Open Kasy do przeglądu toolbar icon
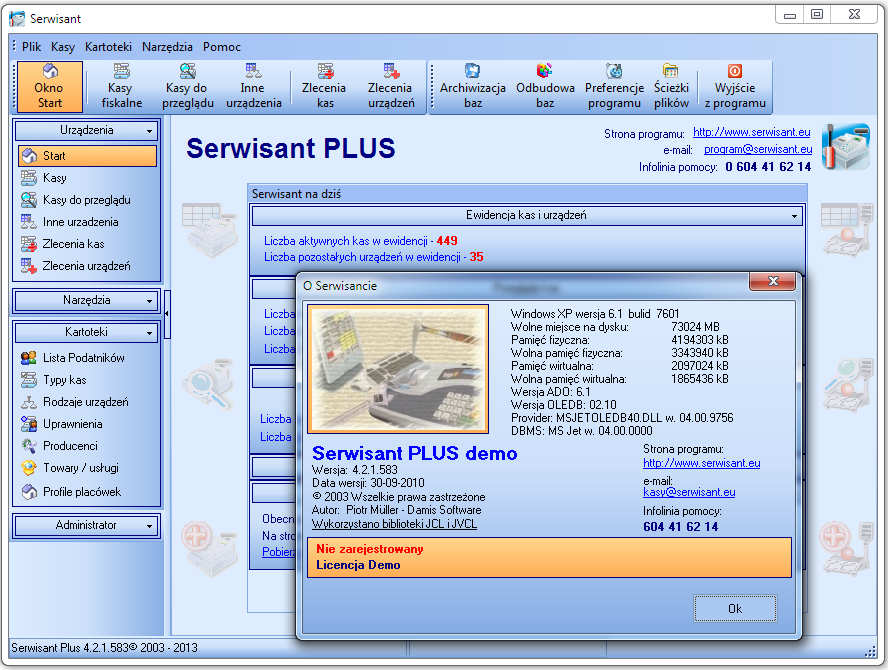Image resolution: width=888 pixels, height=670 pixels. [x=187, y=87]
